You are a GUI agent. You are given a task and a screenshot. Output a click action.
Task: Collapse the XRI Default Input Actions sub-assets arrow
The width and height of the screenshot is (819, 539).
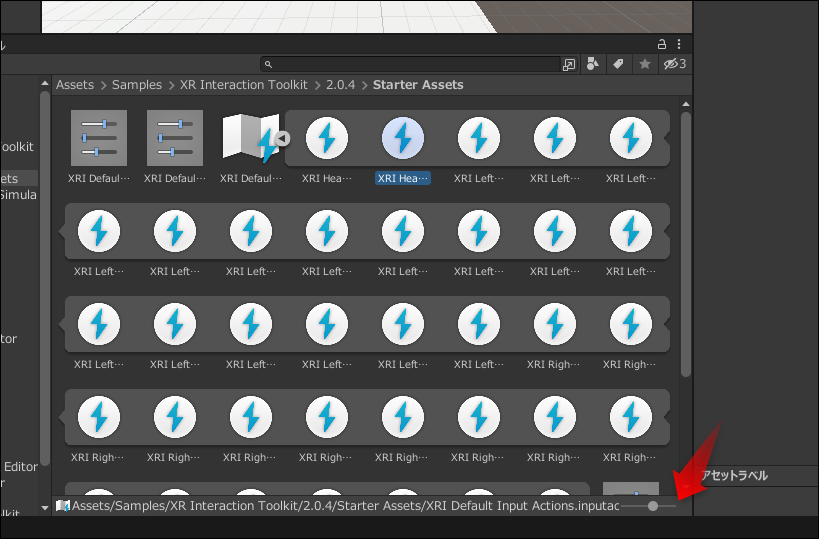click(x=282, y=138)
